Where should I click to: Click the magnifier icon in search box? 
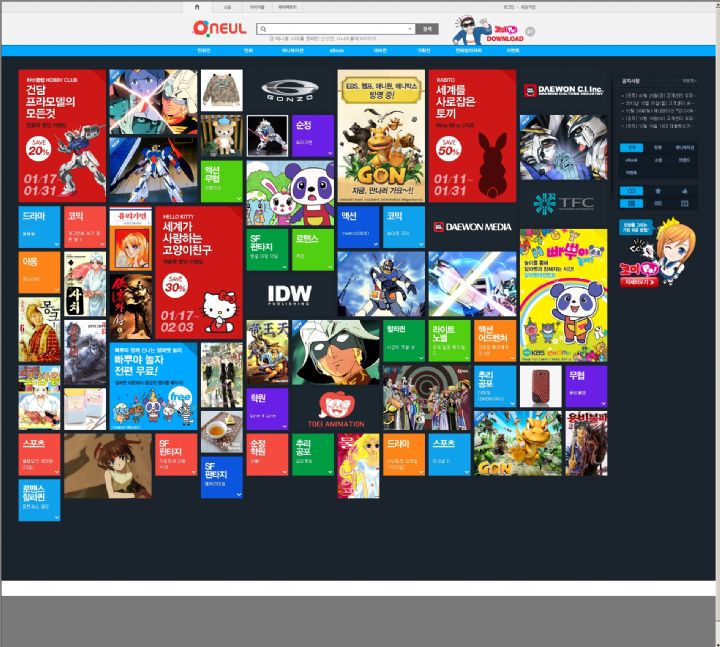(x=263, y=29)
